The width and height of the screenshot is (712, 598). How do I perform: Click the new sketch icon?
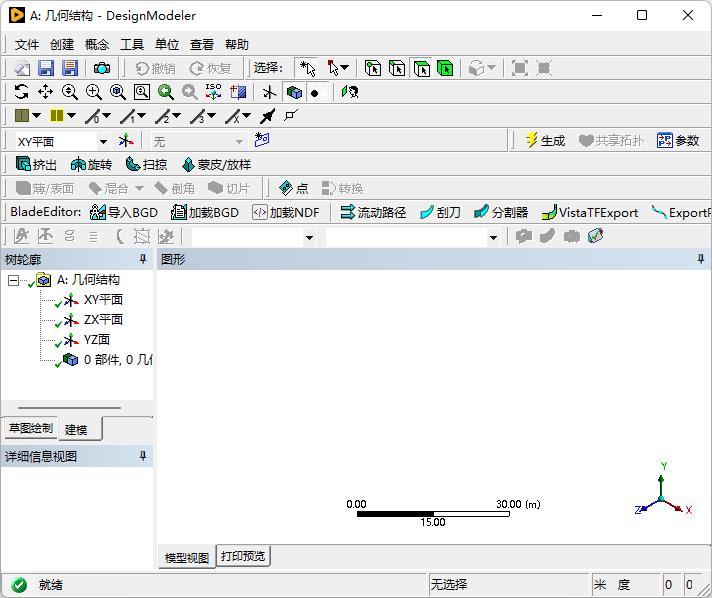pos(262,141)
